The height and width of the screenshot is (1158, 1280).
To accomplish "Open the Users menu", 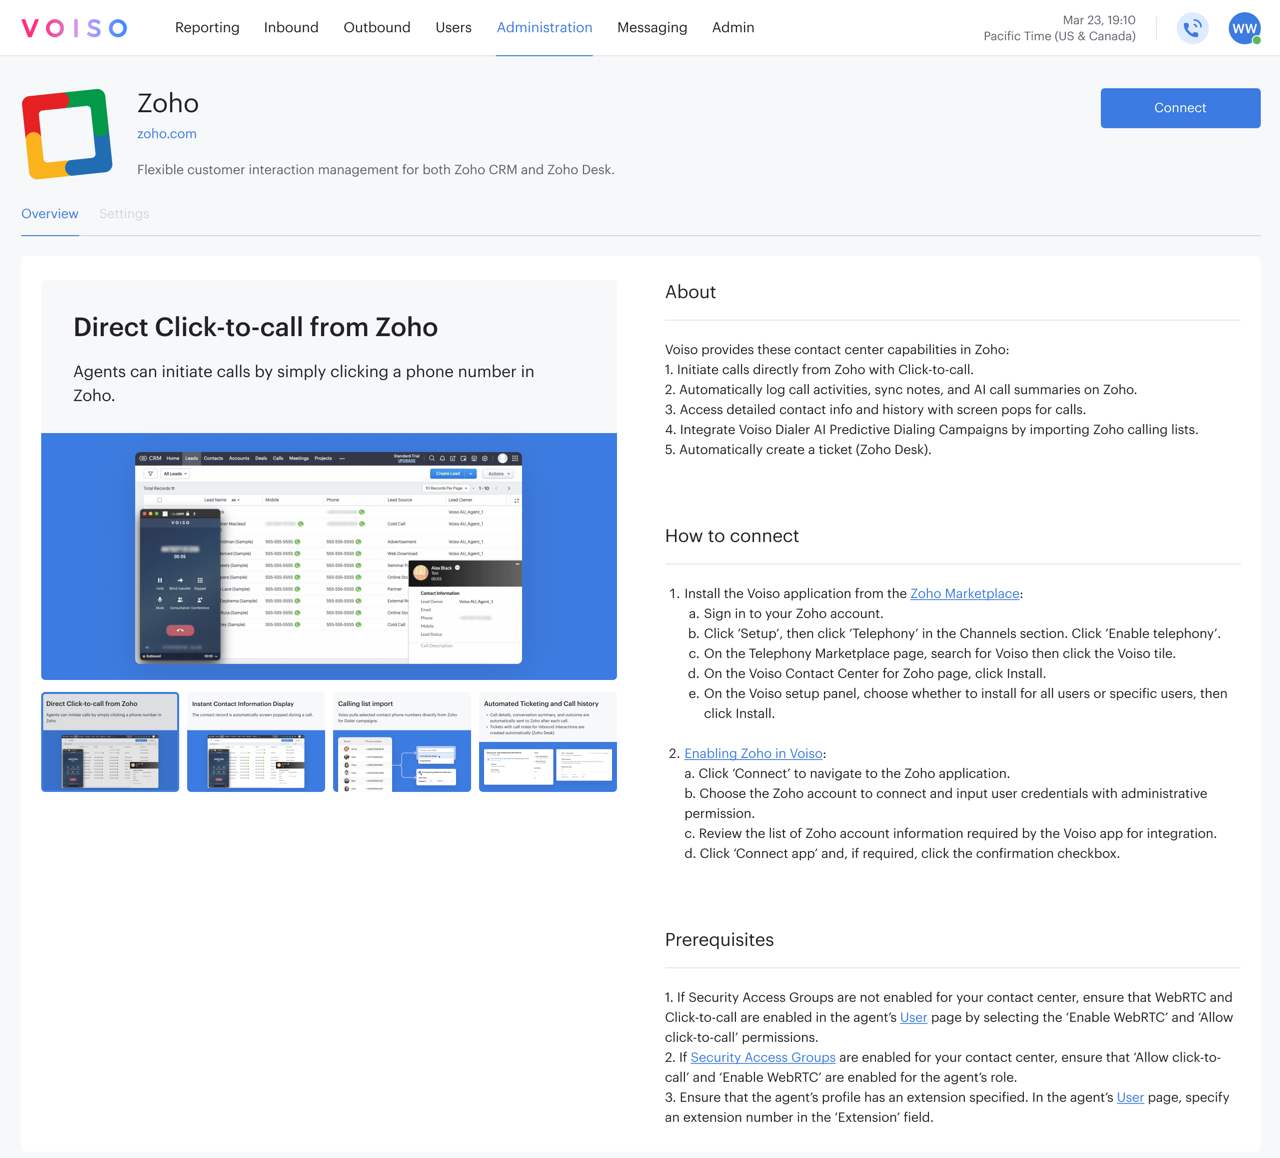I will [x=454, y=27].
